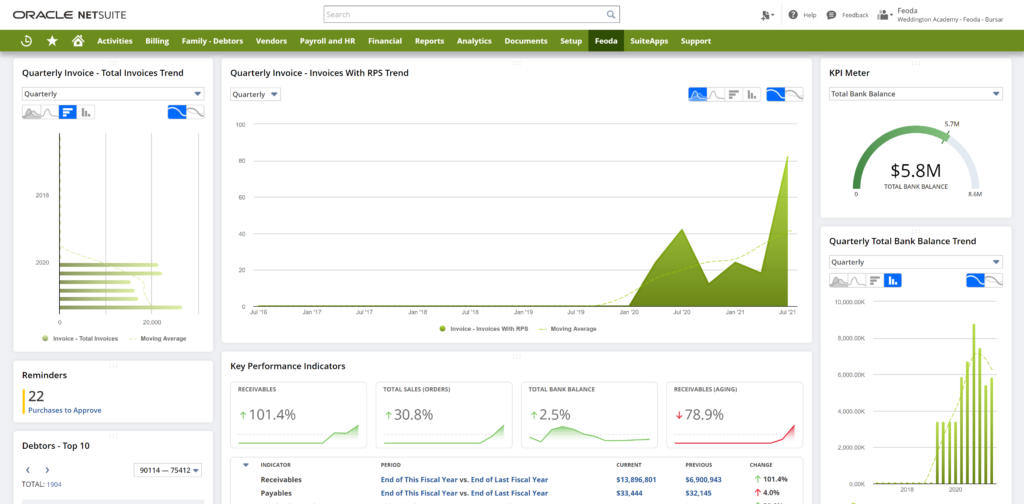Enable moving average in Total Invoices Trend

177,112
